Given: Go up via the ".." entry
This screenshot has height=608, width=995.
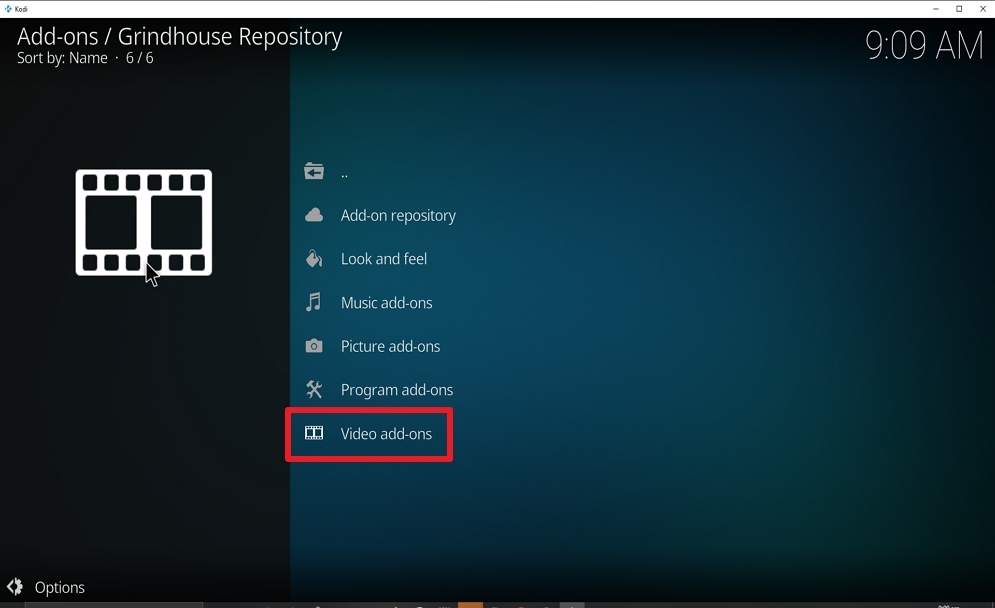Looking at the screenshot, I should (344, 173).
